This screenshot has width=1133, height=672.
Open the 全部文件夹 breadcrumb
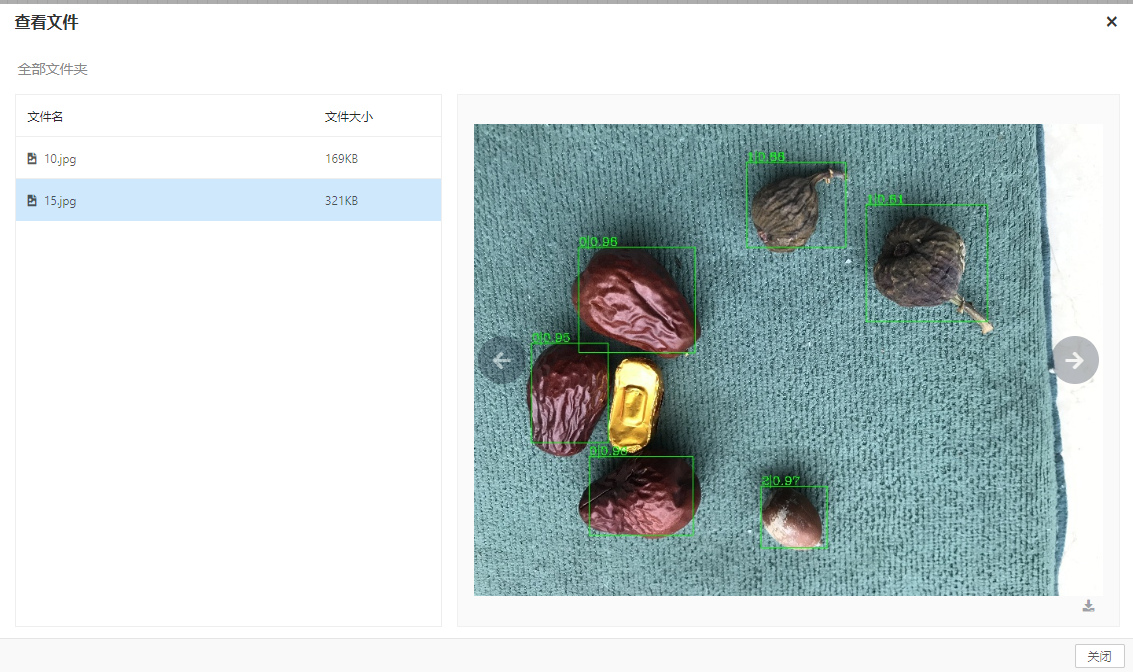coord(53,70)
